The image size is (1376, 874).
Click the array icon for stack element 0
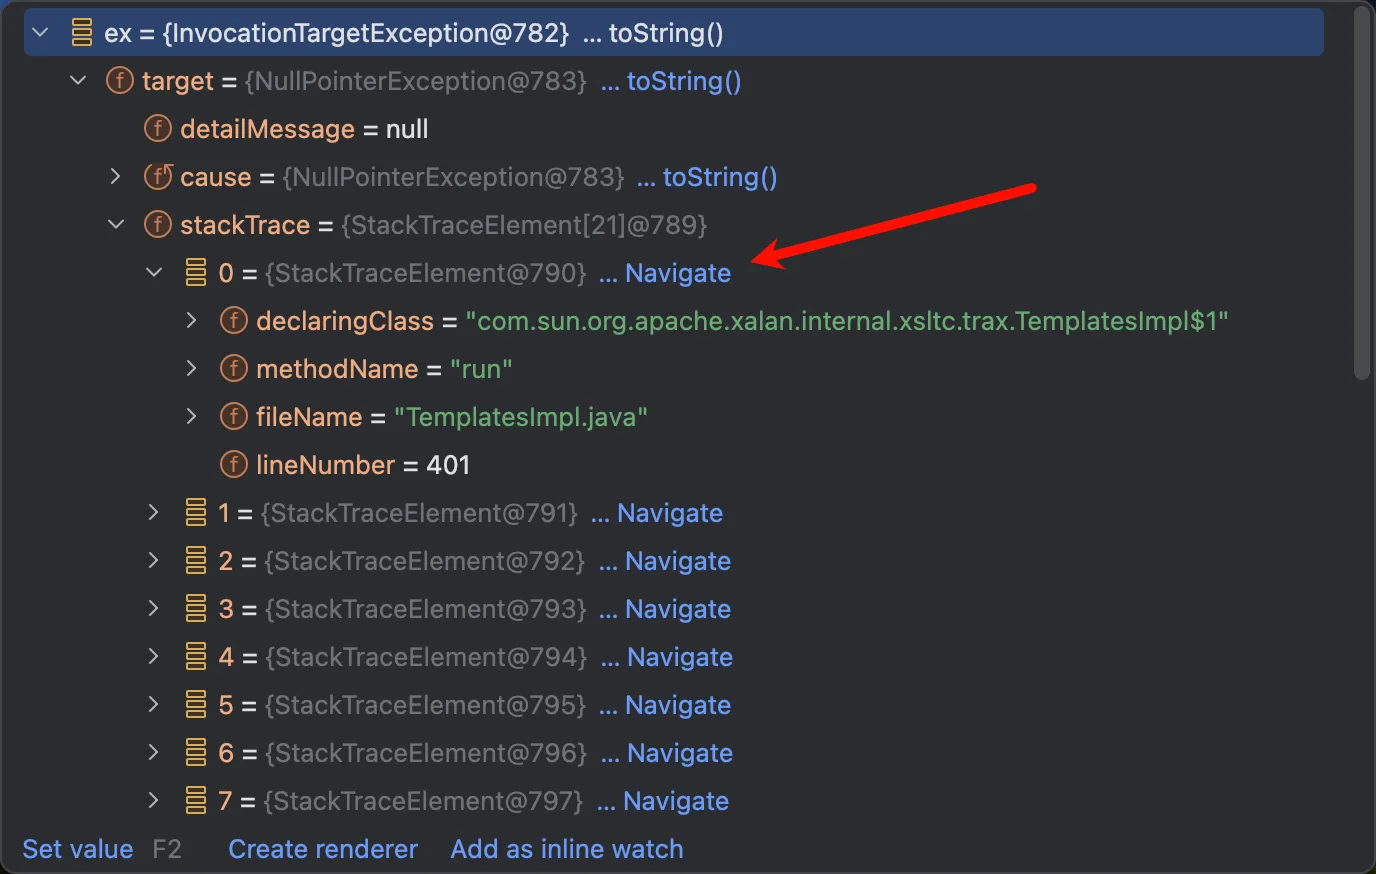pos(196,273)
